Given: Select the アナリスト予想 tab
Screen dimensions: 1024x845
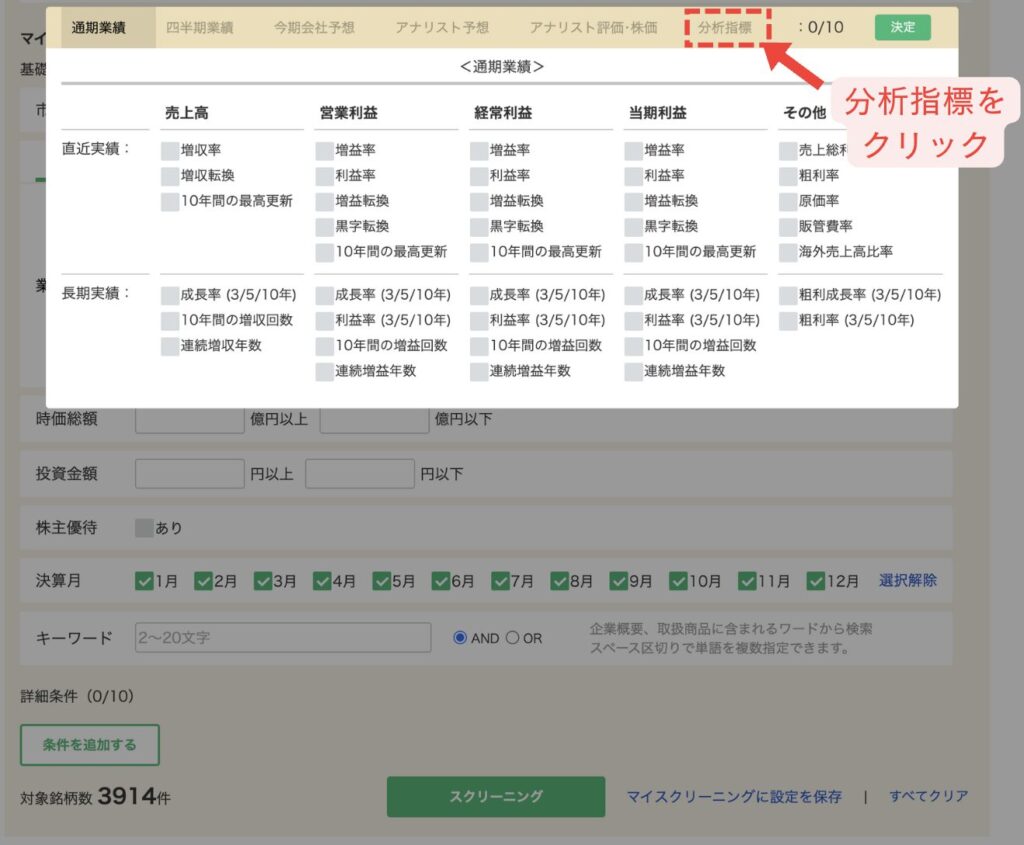Looking at the screenshot, I should pyautogui.click(x=442, y=27).
